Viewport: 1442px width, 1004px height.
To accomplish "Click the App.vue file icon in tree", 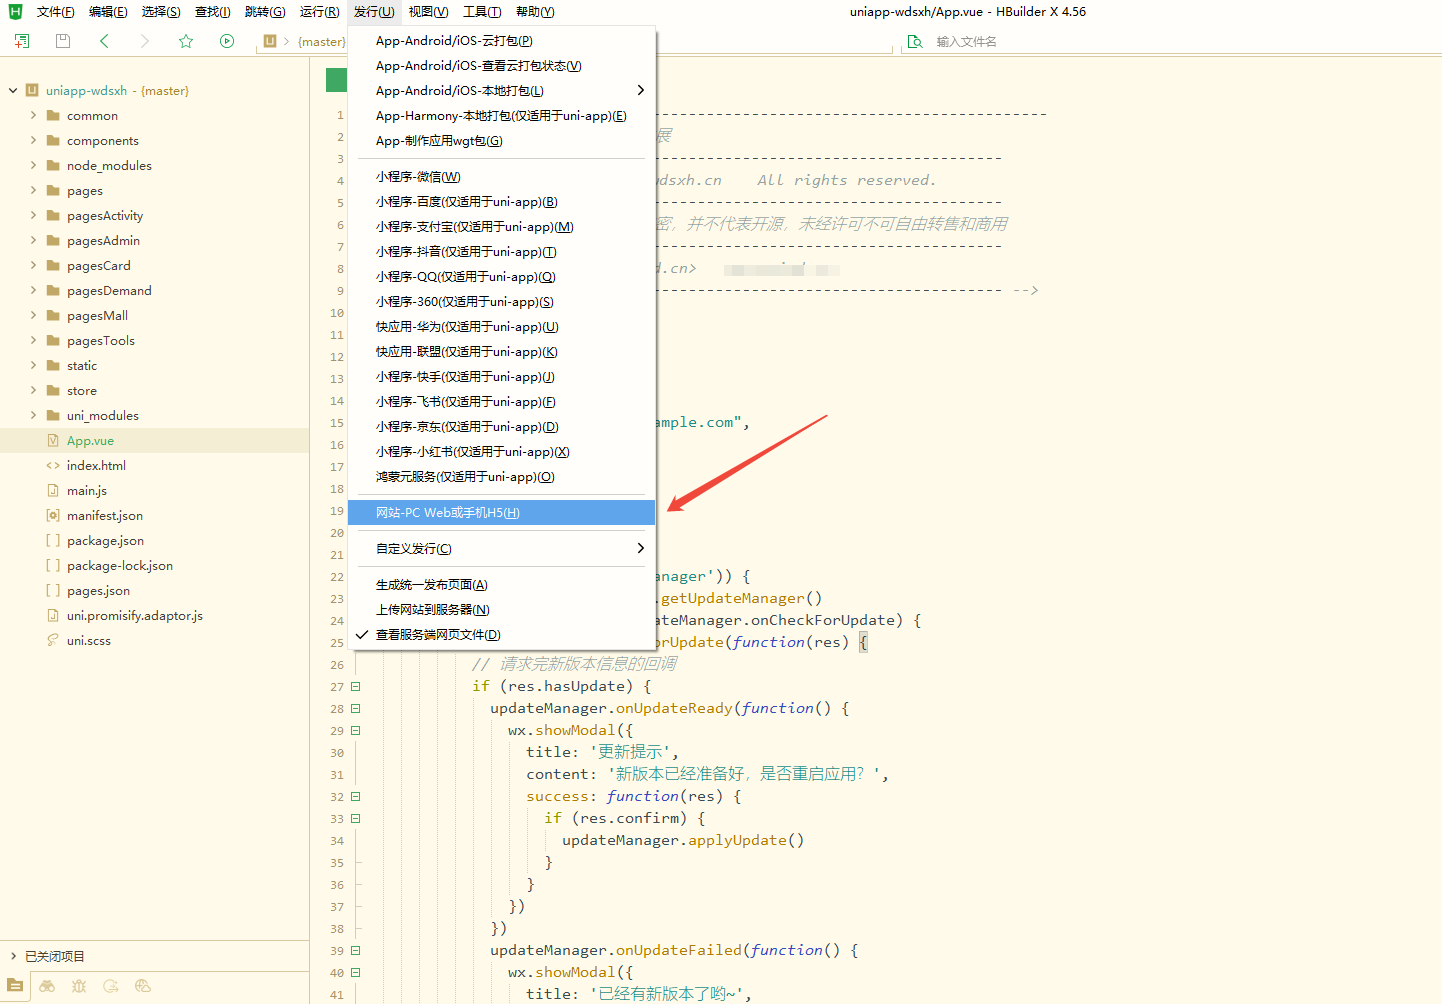I will [x=53, y=440].
